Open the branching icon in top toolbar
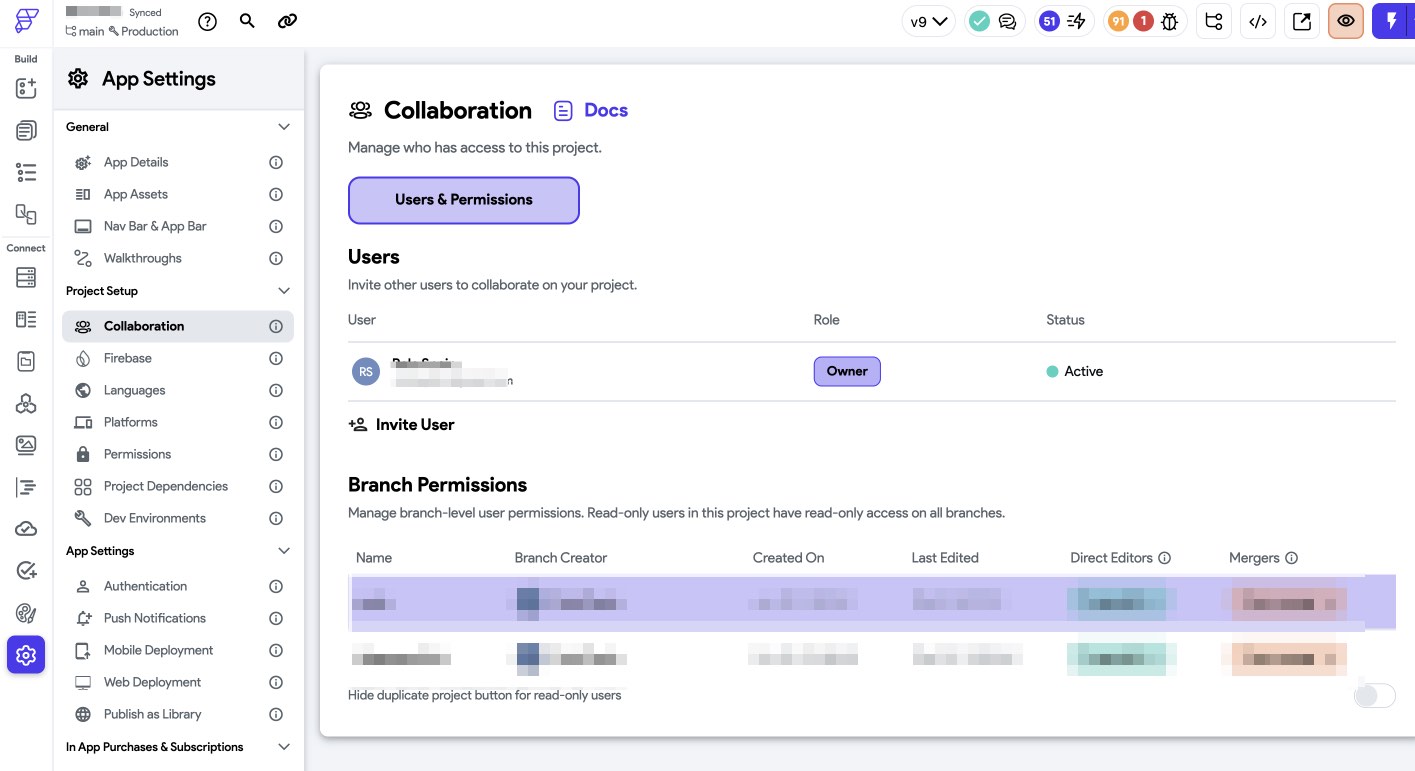This screenshot has height=771, width=1415. [x=1214, y=21]
